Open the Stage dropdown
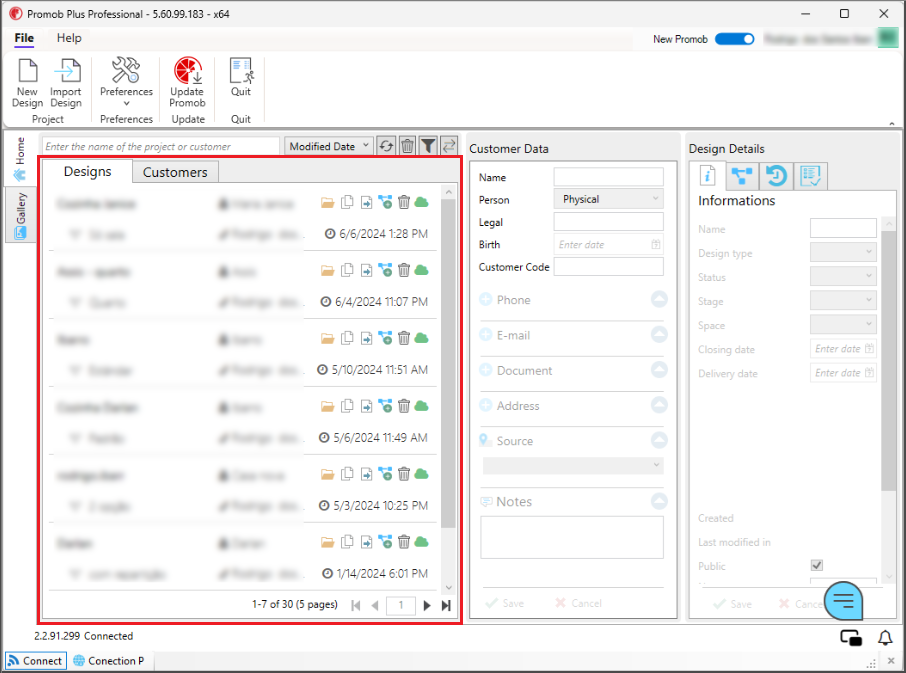906x673 pixels. tap(843, 300)
